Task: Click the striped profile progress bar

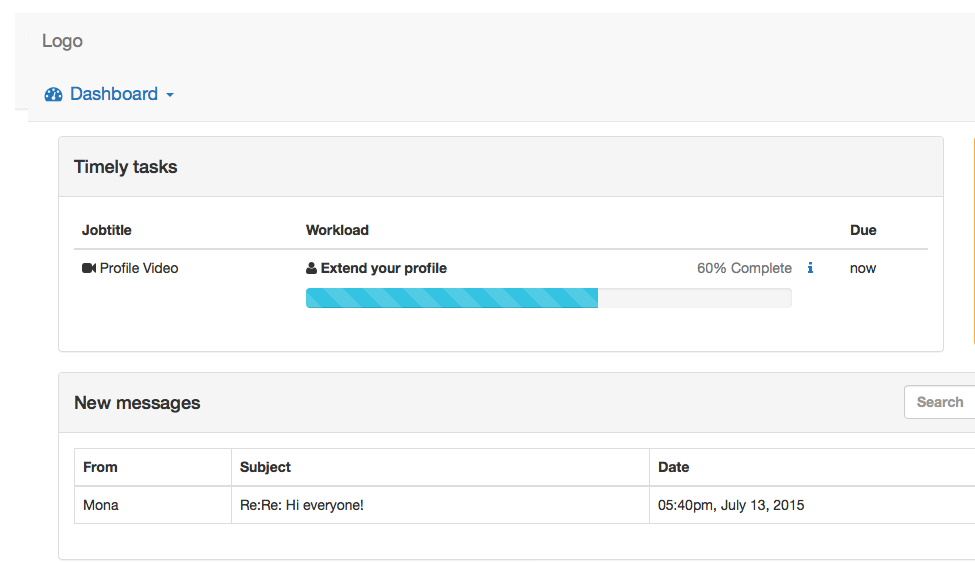Action: (548, 298)
